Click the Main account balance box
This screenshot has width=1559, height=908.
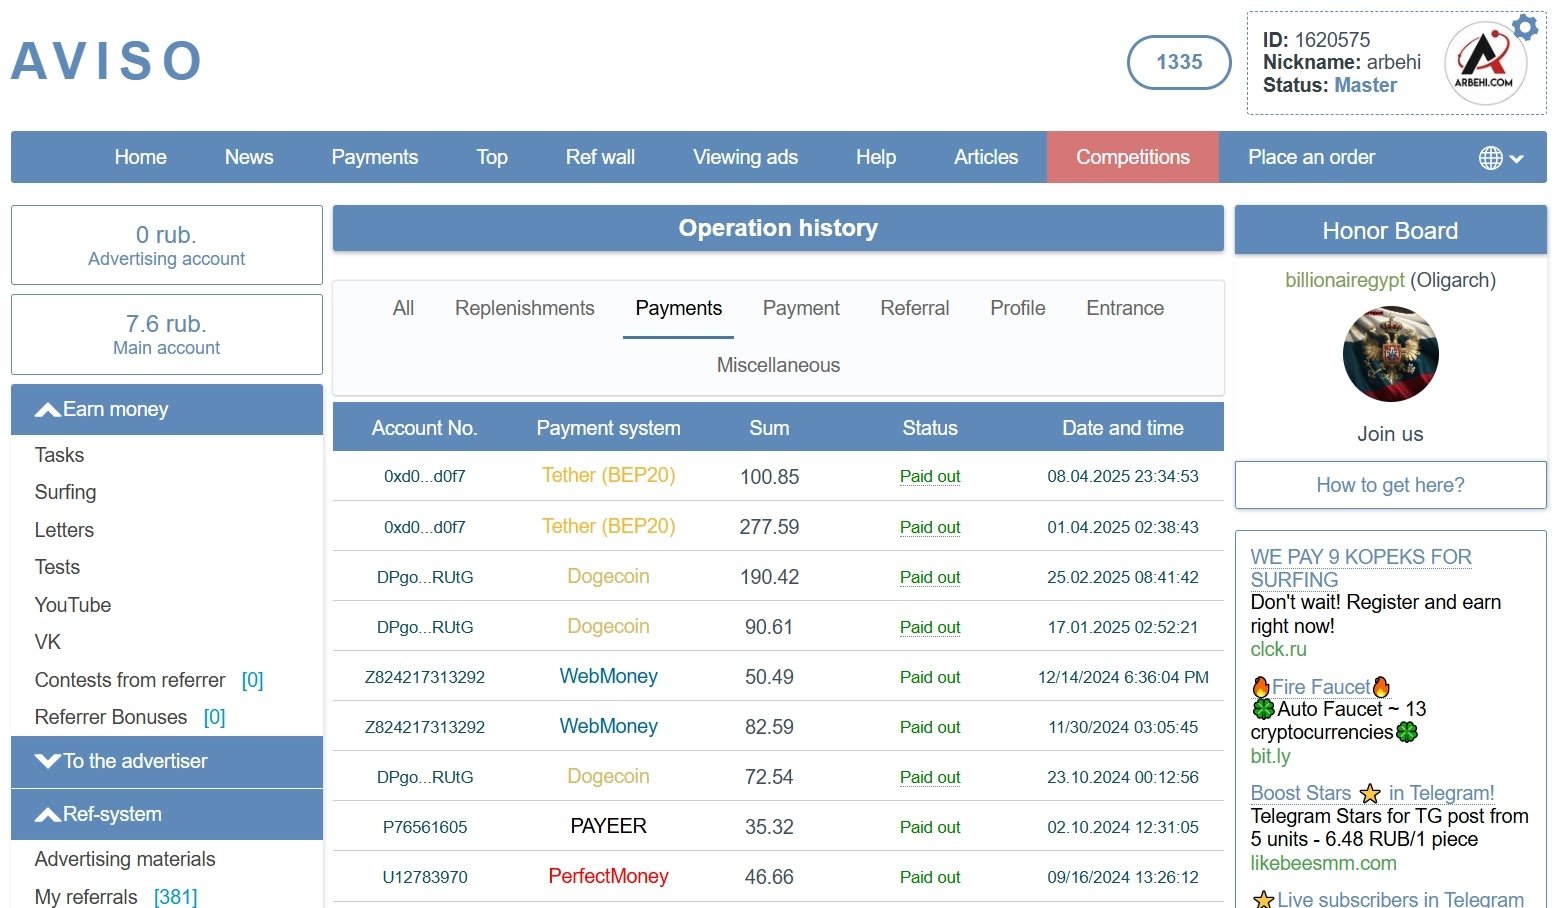coord(166,335)
